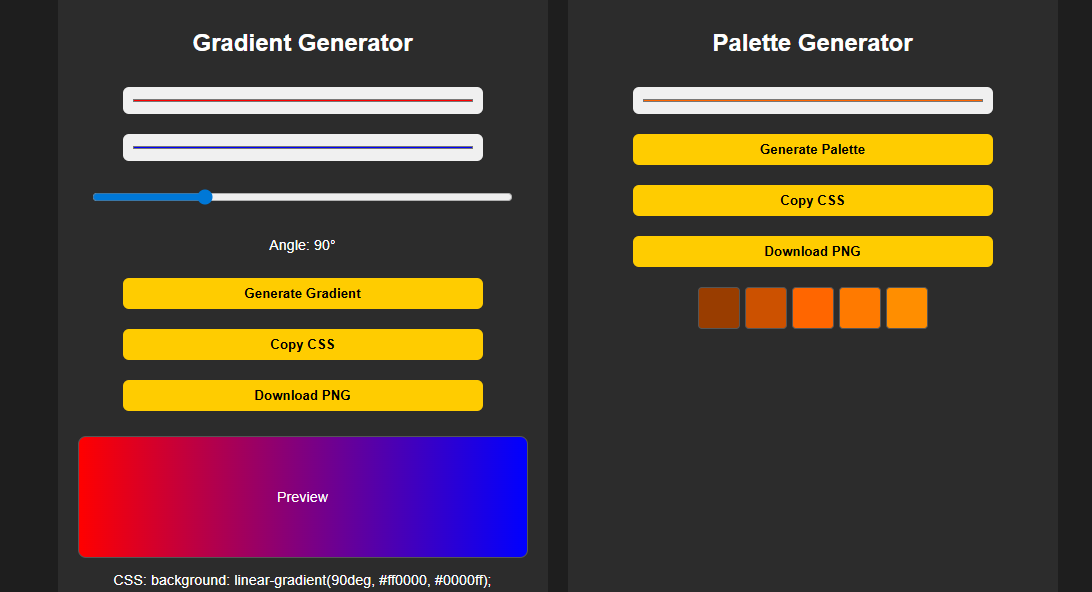Open the red start color picker
The image size is (1092, 592).
(302, 100)
